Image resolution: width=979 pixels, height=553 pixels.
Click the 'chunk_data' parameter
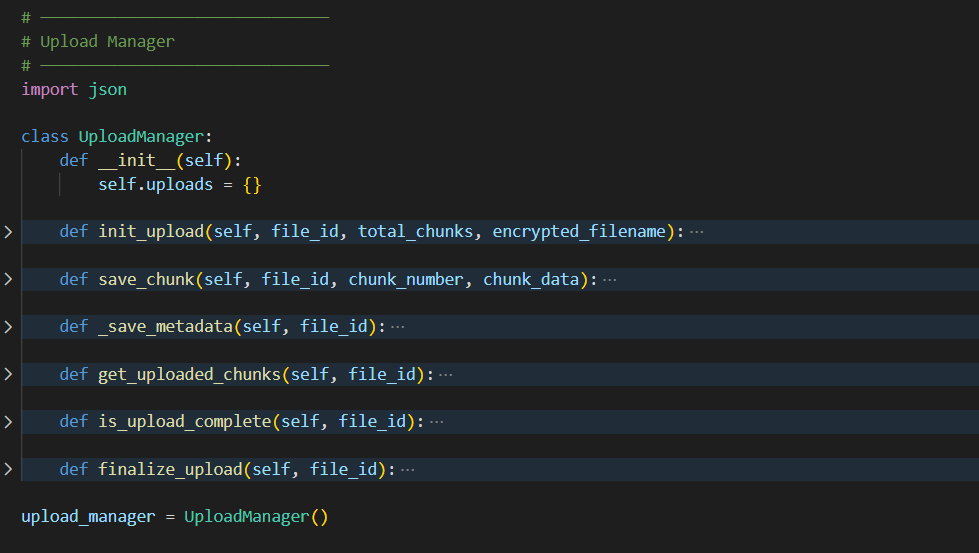tap(531, 279)
